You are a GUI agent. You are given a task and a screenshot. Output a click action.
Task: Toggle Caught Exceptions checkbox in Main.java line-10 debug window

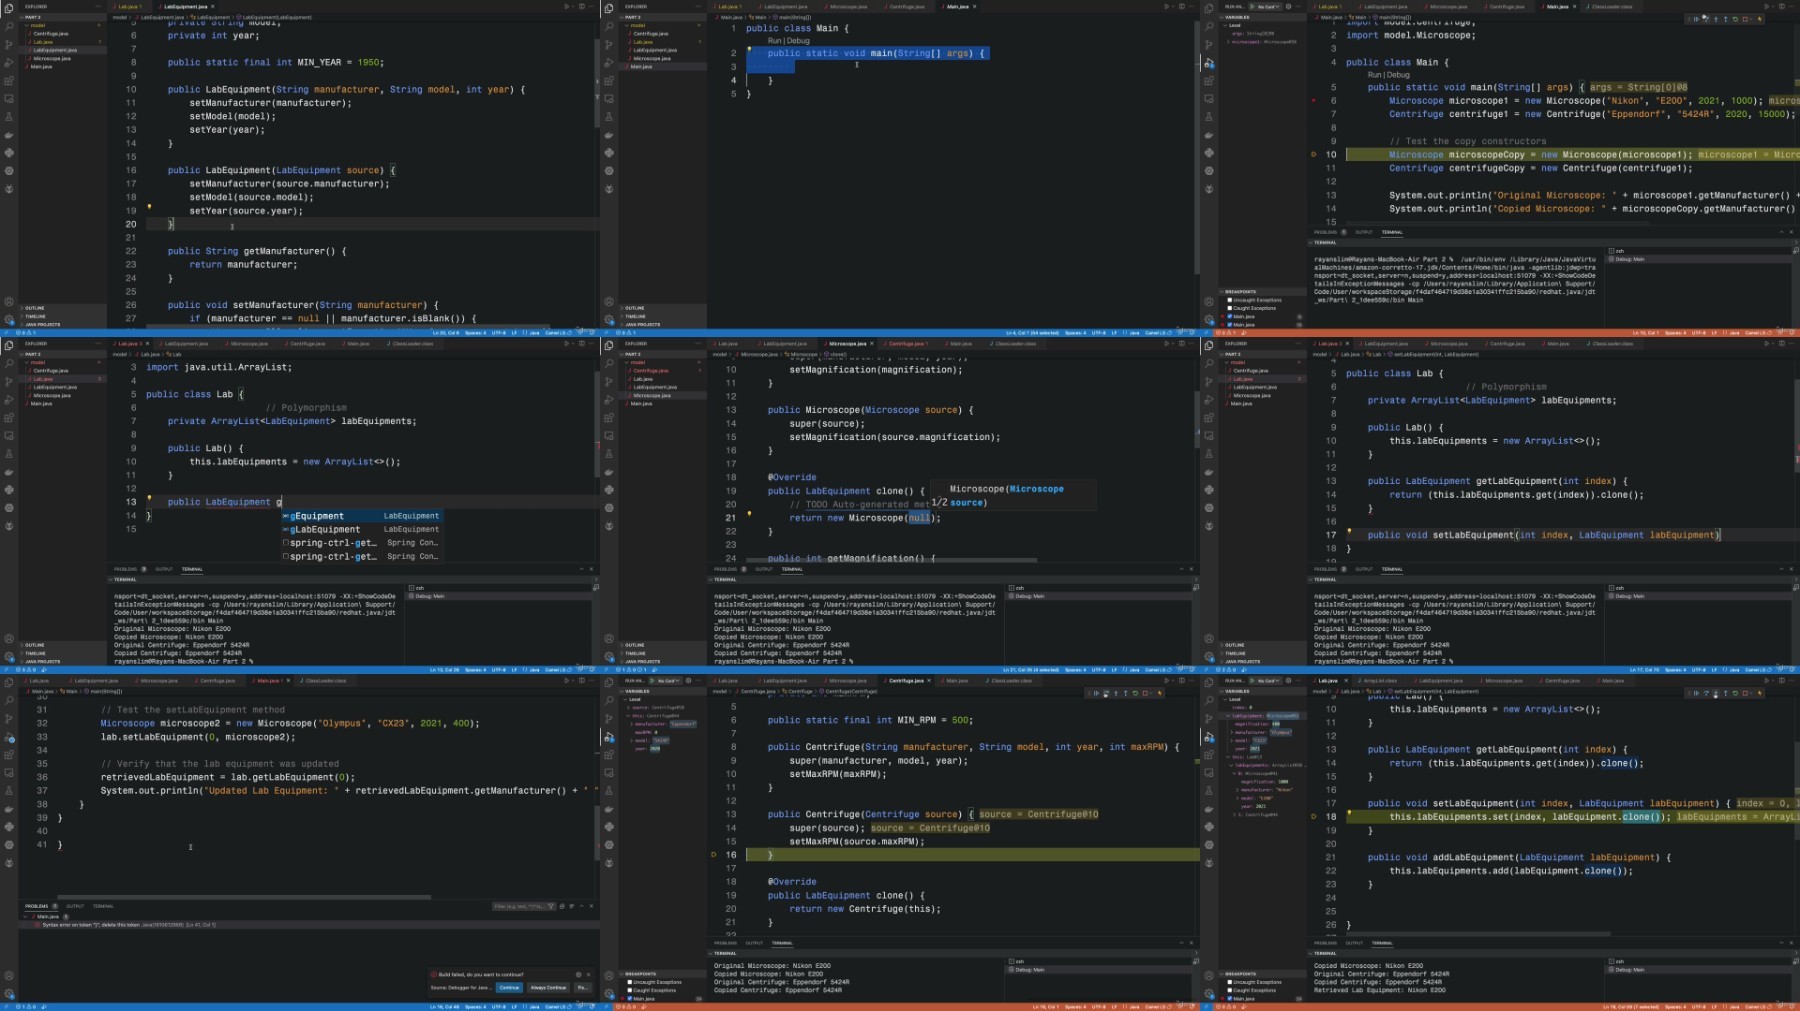coord(1230,308)
